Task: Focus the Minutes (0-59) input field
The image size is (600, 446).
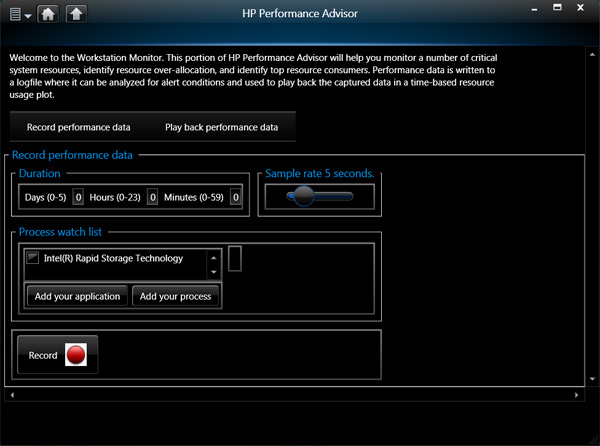Action: pos(235,197)
